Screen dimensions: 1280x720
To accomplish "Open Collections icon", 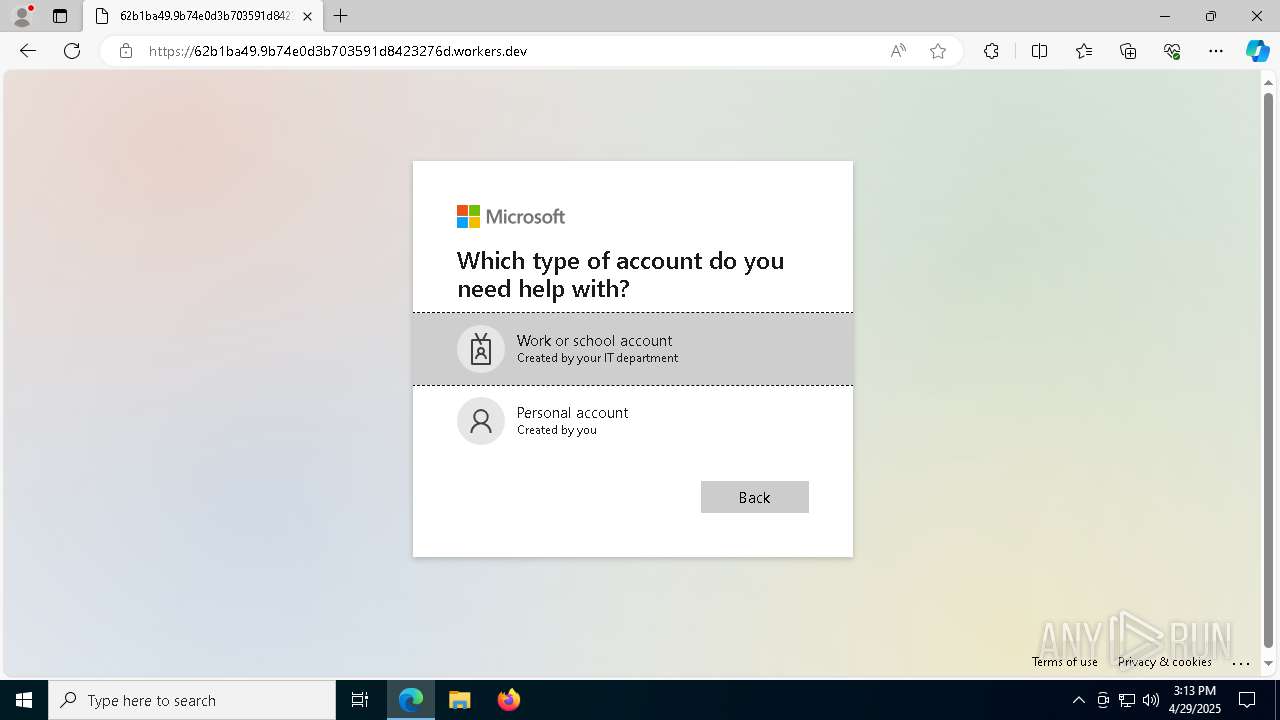I will point(1128,51).
